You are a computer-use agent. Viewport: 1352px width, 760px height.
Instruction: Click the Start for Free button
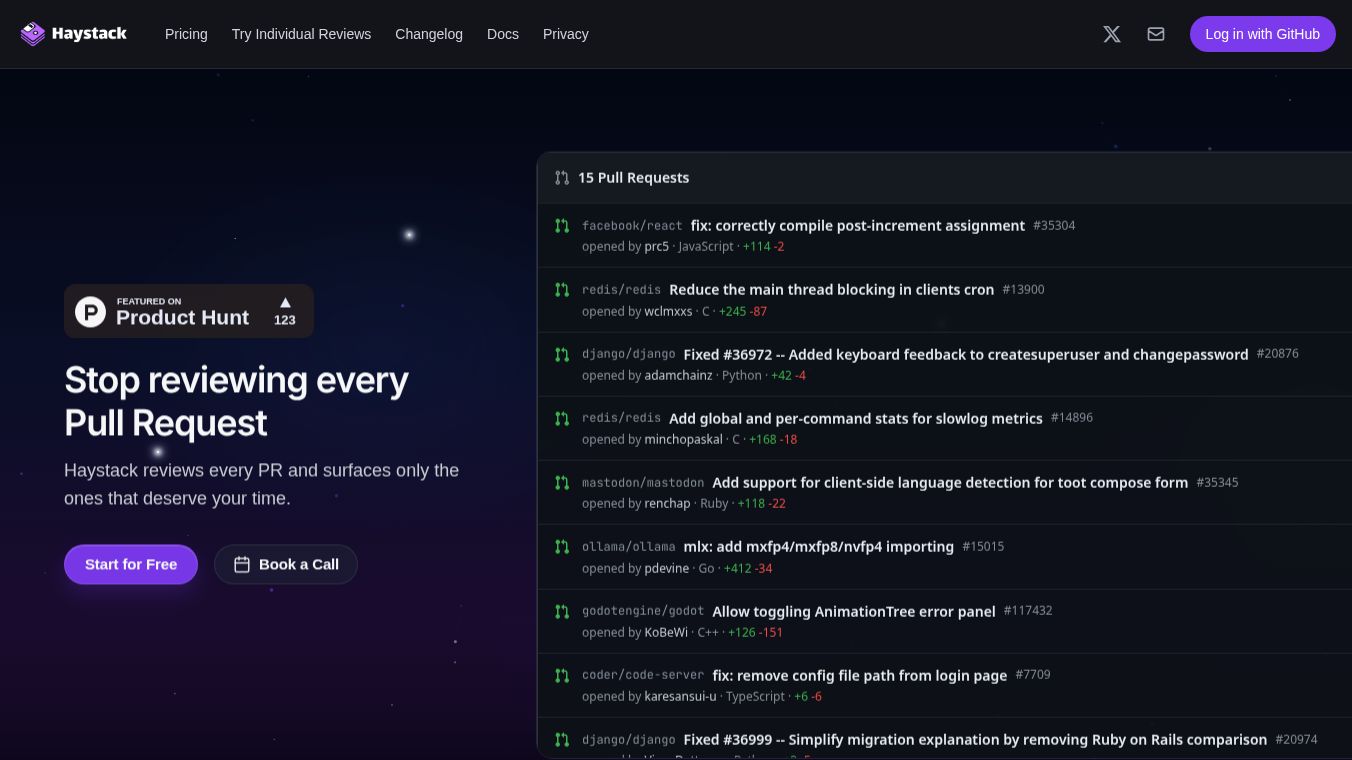click(131, 565)
